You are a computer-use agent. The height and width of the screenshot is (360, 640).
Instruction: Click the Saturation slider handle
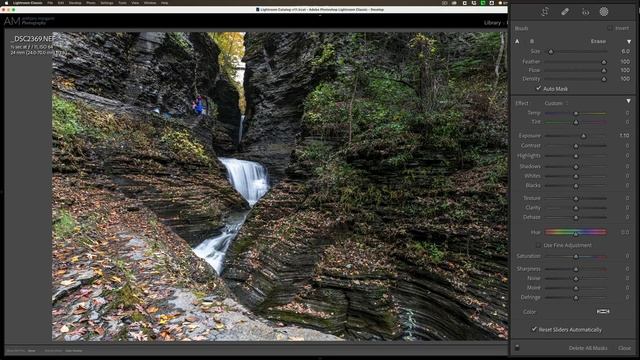point(576,257)
